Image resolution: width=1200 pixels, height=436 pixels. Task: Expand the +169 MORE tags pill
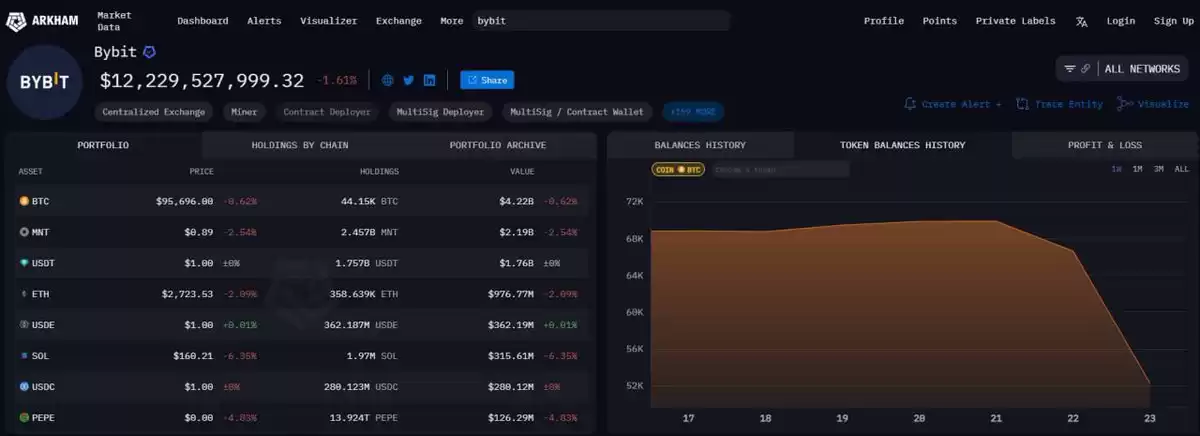tap(692, 112)
